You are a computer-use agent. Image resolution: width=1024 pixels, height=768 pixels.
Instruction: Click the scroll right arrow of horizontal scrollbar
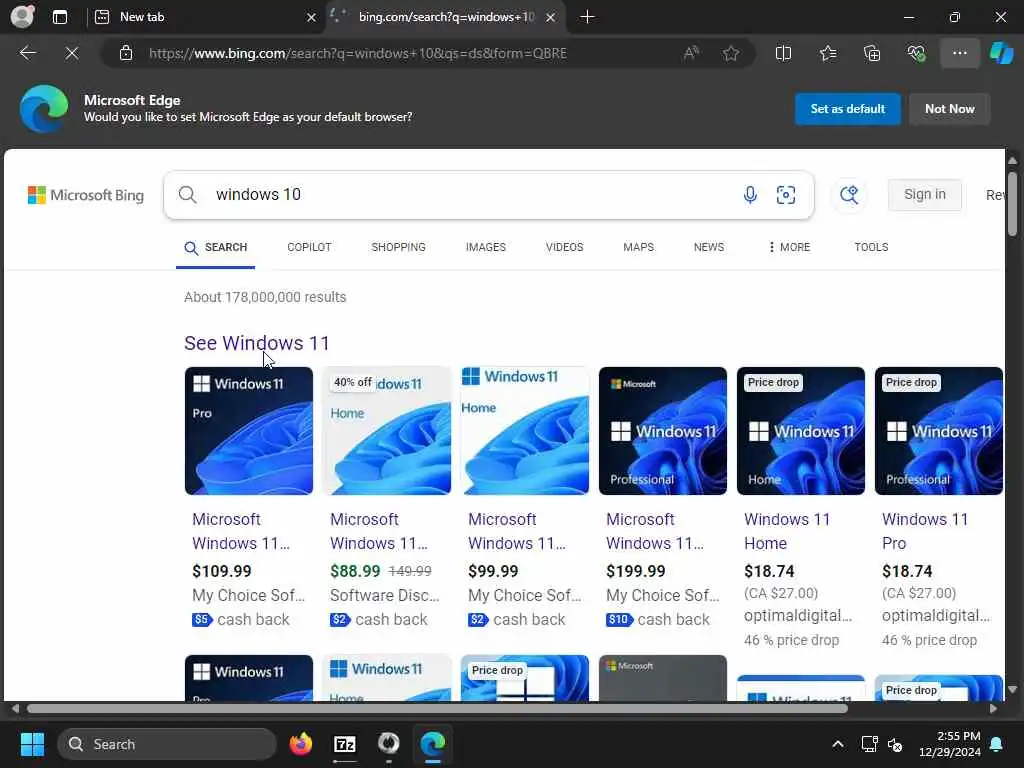point(993,709)
